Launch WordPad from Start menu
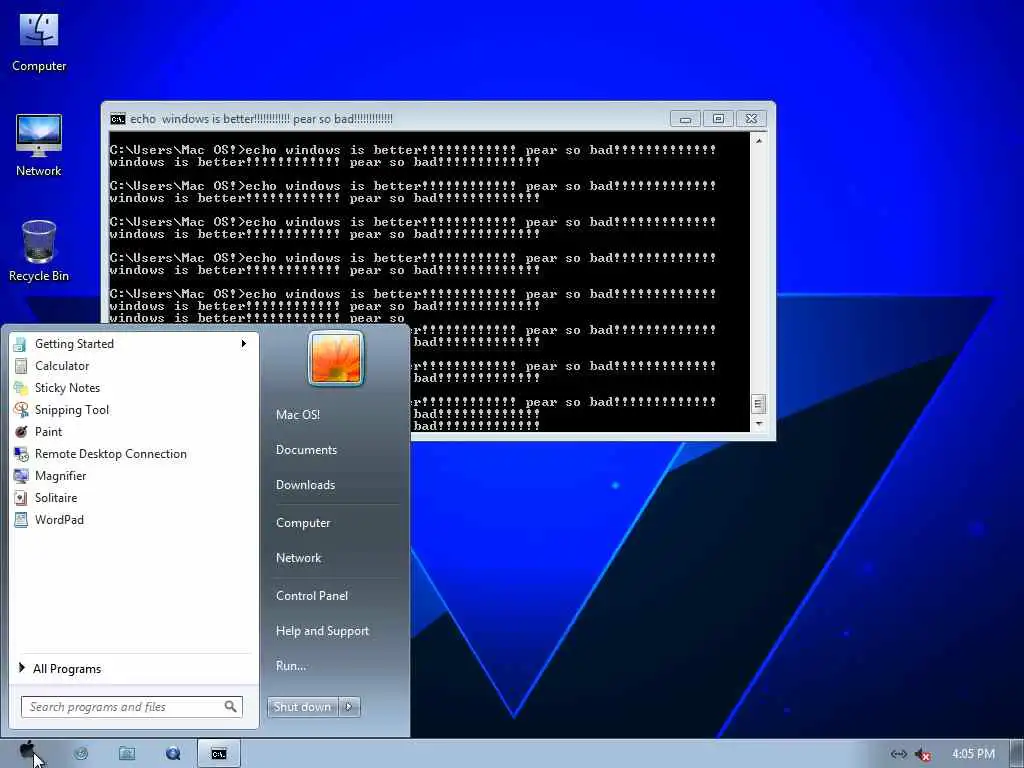 pos(135,520)
